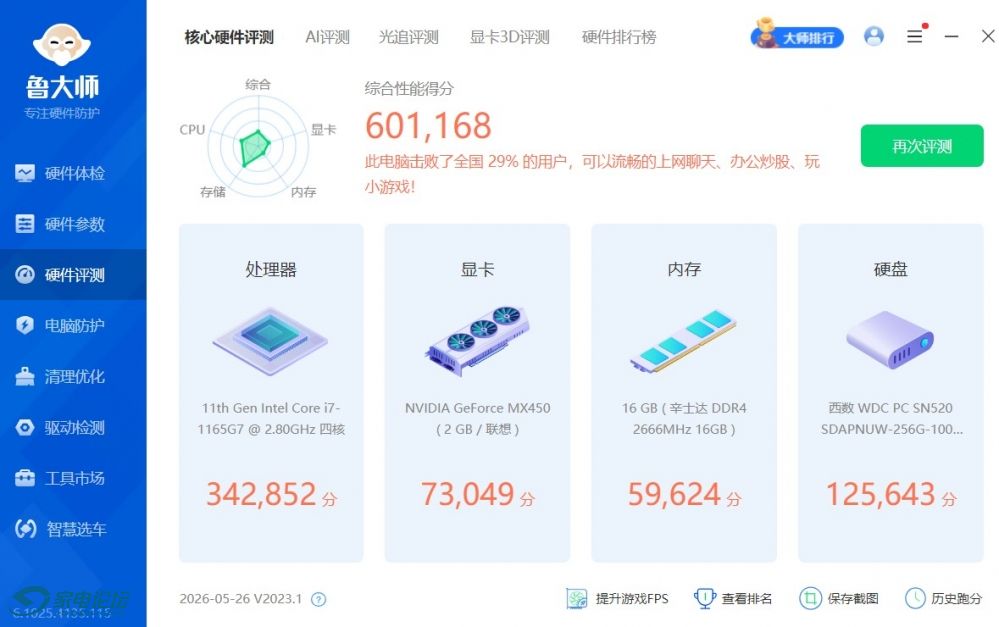Open 硬件参数 in the sidebar
Image resolution: width=999 pixels, height=627 pixels.
73,224
